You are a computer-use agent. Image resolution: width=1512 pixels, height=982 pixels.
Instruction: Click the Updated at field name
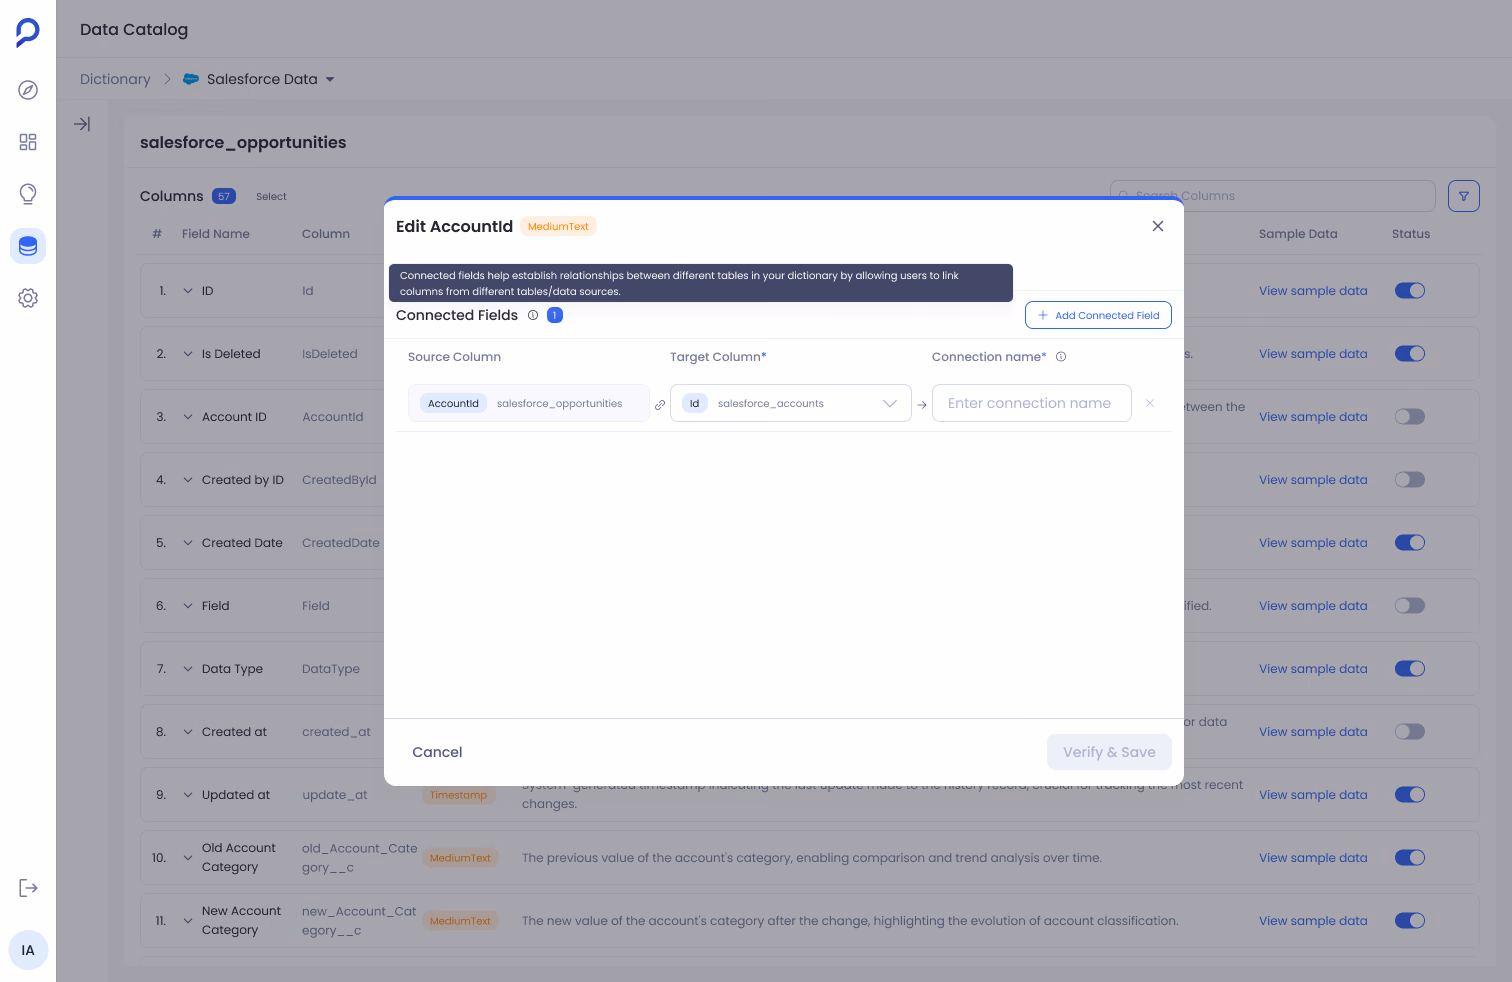tap(236, 795)
